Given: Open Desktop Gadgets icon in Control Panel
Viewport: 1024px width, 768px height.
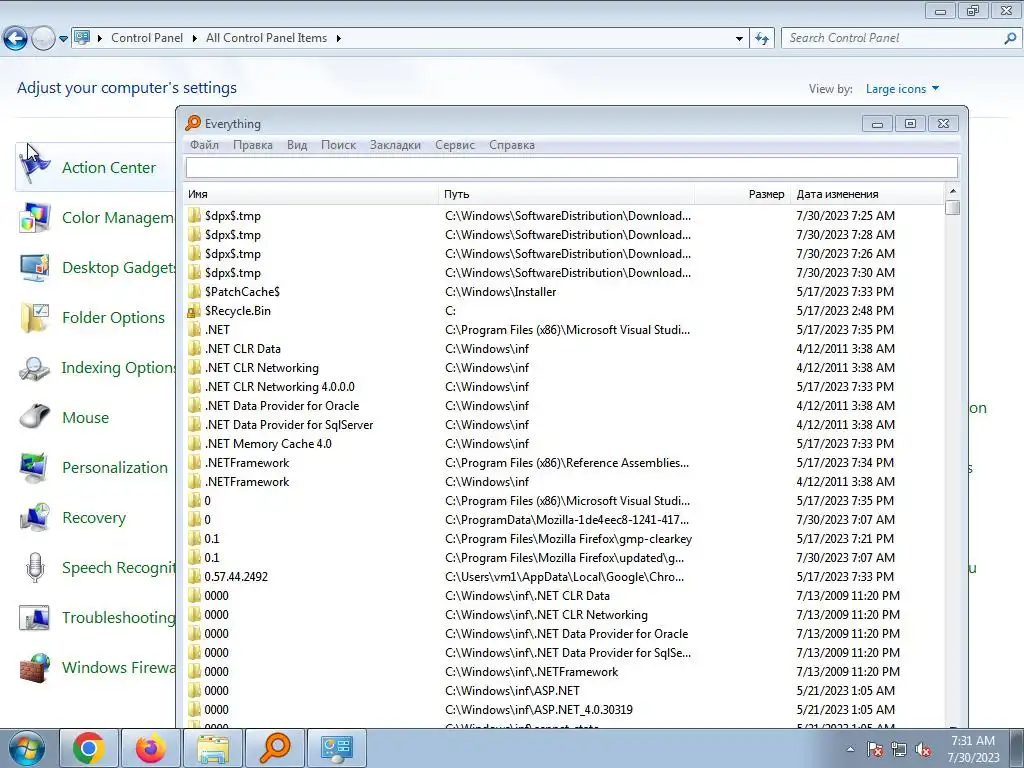Looking at the screenshot, I should [35, 268].
